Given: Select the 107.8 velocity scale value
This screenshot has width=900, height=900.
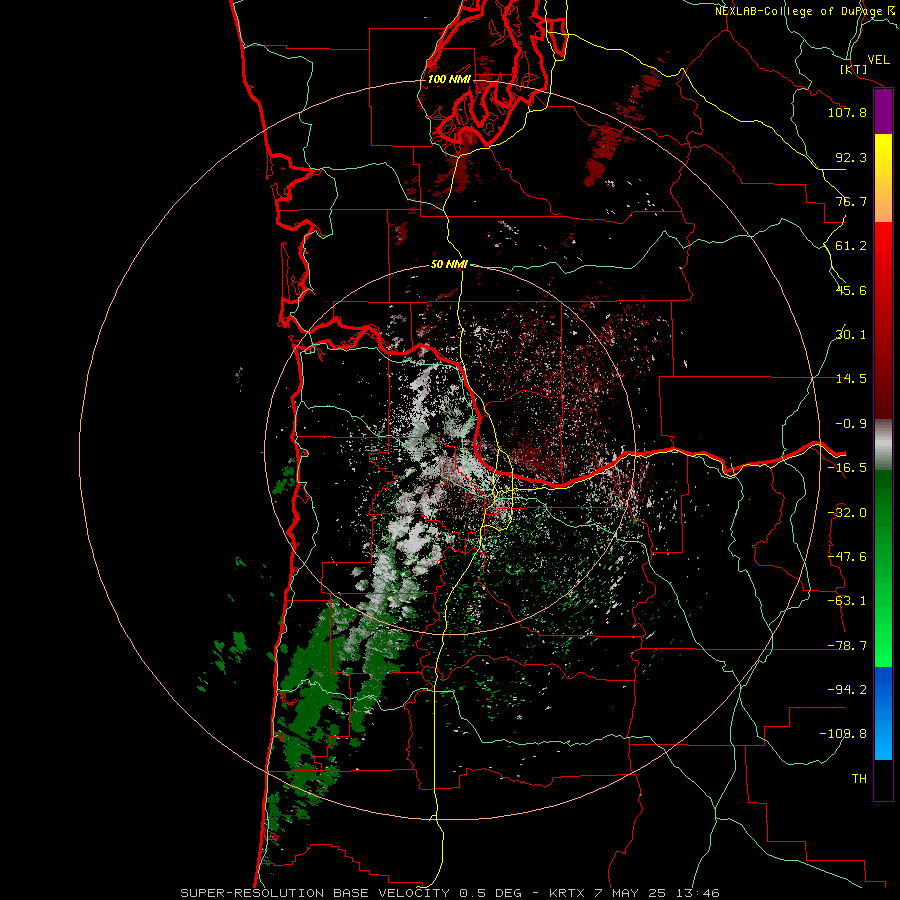Looking at the screenshot, I should 847,112.
